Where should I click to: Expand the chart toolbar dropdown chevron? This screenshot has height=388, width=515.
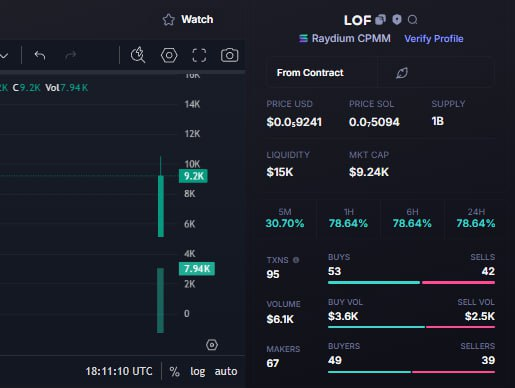coord(4,56)
